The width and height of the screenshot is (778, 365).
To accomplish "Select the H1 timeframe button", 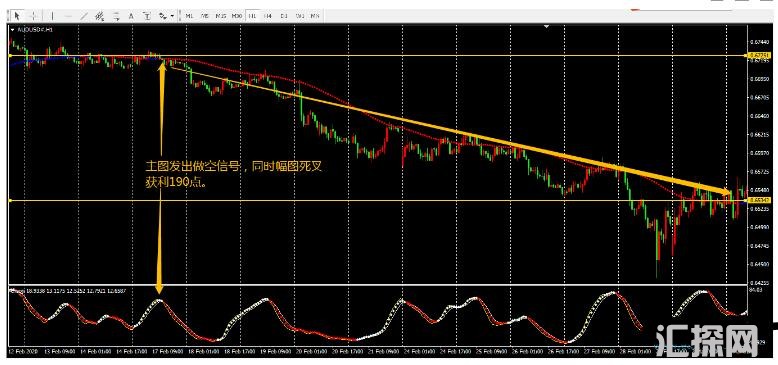I will click(x=253, y=16).
